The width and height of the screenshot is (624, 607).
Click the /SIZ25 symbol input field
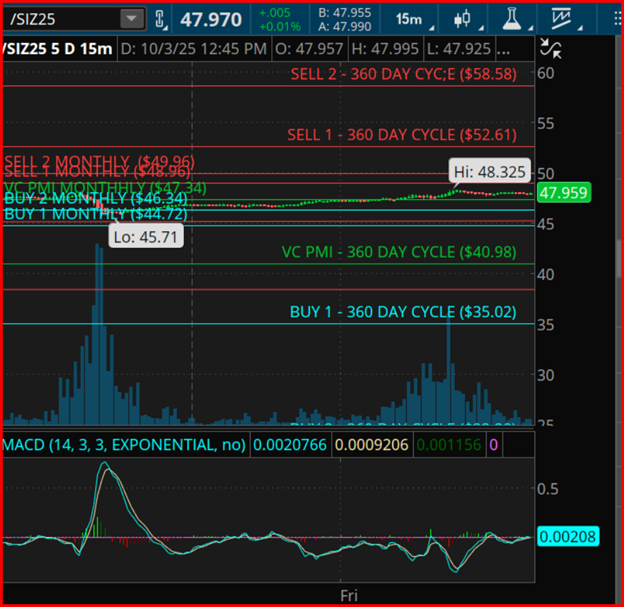[x=60, y=19]
